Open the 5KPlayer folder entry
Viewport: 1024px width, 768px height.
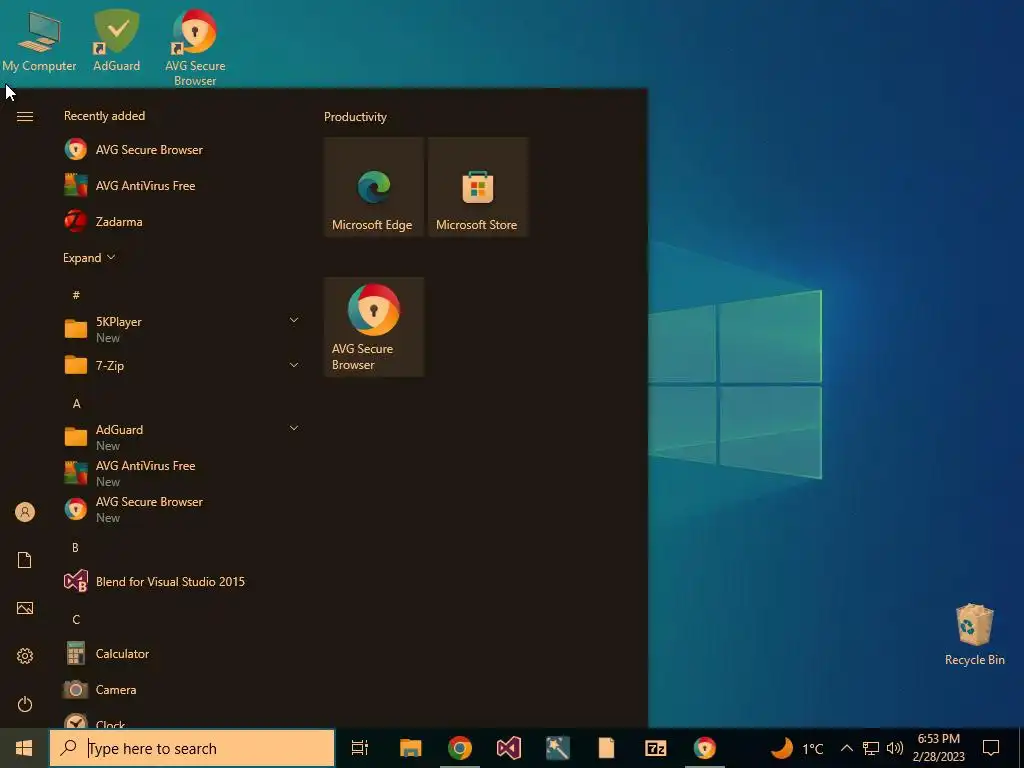182,329
